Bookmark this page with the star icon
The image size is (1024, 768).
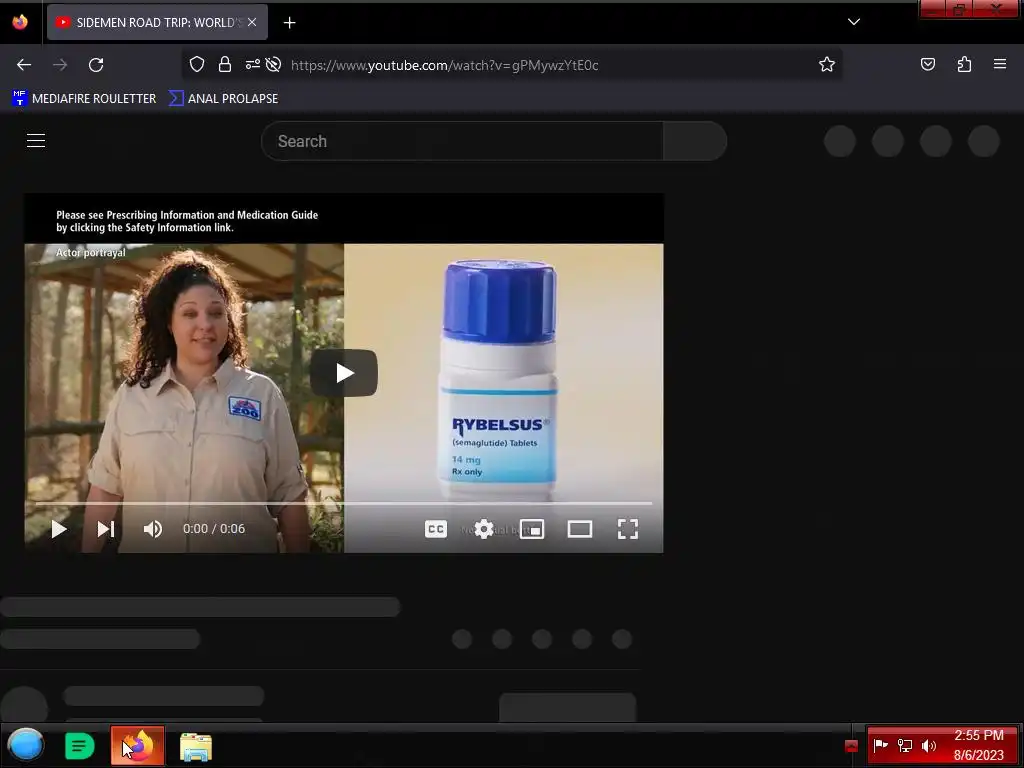(x=827, y=64)
